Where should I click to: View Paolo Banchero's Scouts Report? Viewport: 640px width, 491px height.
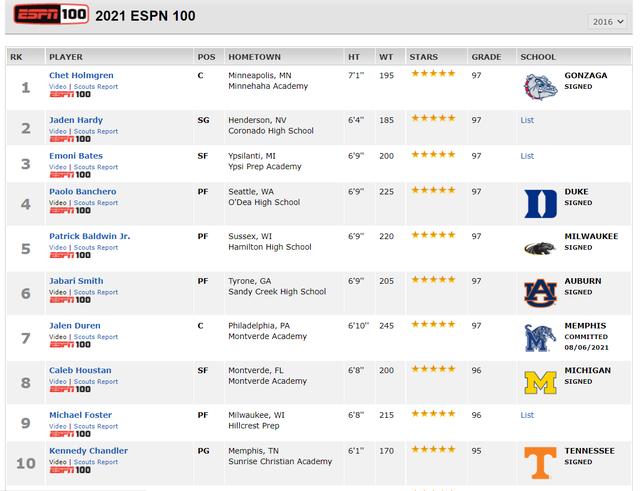95,203
